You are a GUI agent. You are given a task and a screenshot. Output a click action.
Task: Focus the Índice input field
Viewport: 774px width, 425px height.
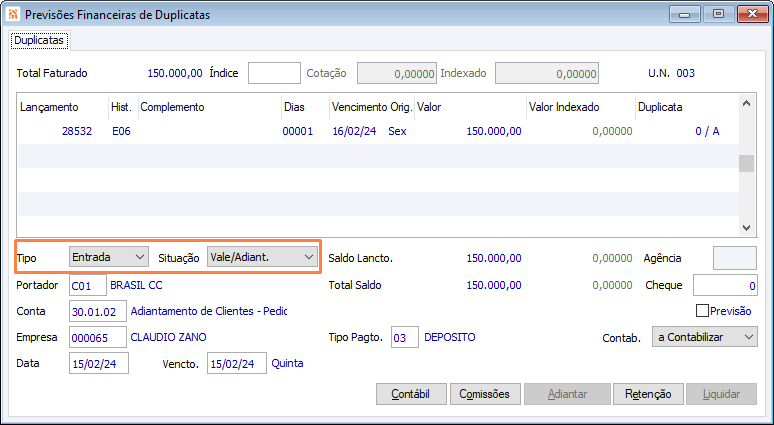tap(274, 73)
